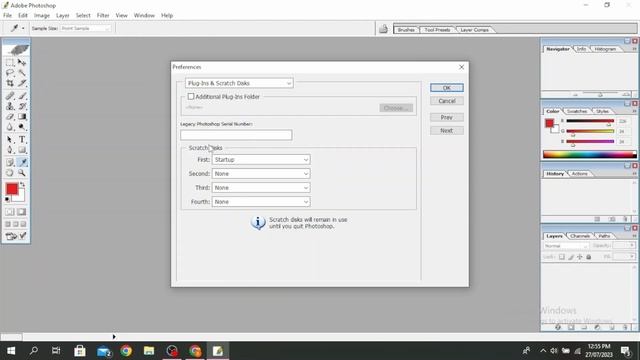Viewport: 640px width, 360px height.
Task: Select the Clone Stamp tool
Action: tap(10, 107)
